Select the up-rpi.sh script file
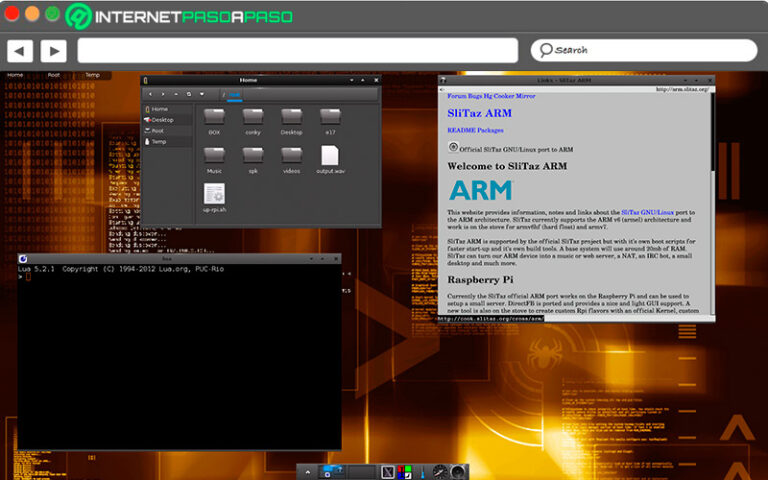768x480 pixels. tap(214, 197)
